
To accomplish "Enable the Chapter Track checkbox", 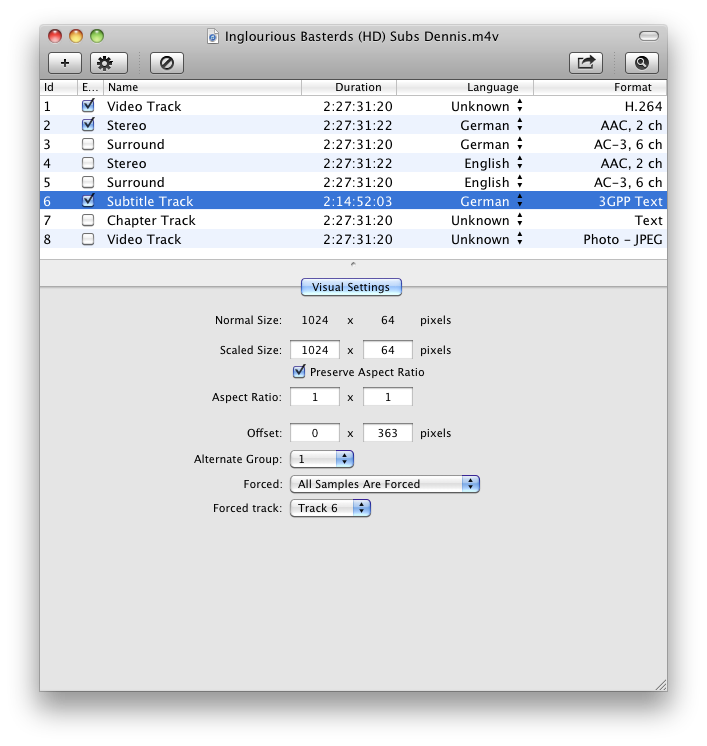I will 88,220.
